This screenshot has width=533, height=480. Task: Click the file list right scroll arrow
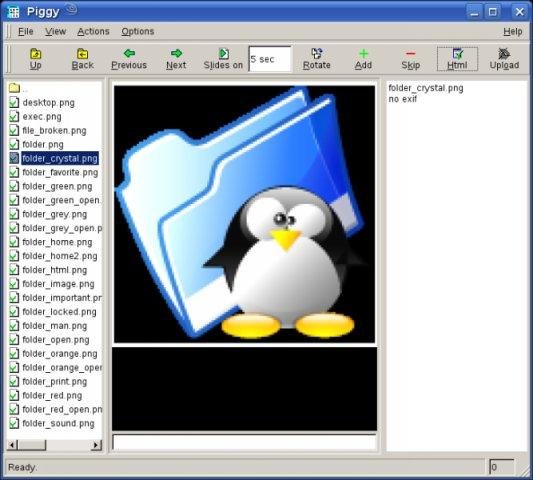click(x=97, y=445)
